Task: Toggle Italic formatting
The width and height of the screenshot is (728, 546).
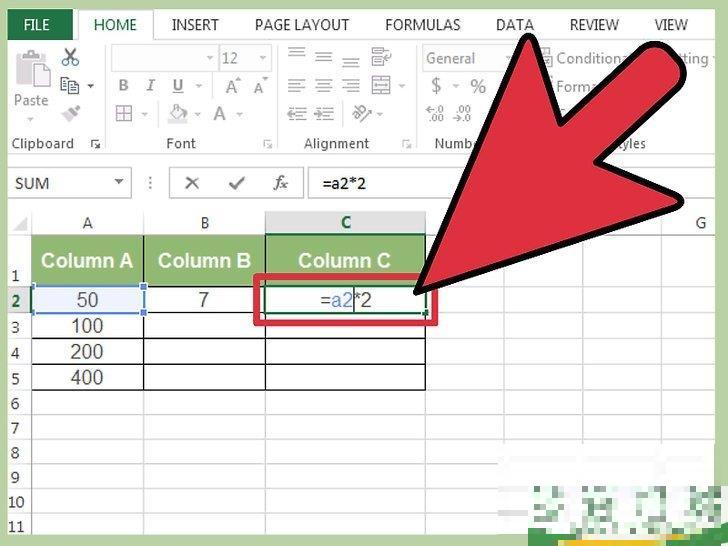Action: tap(150, 85)
